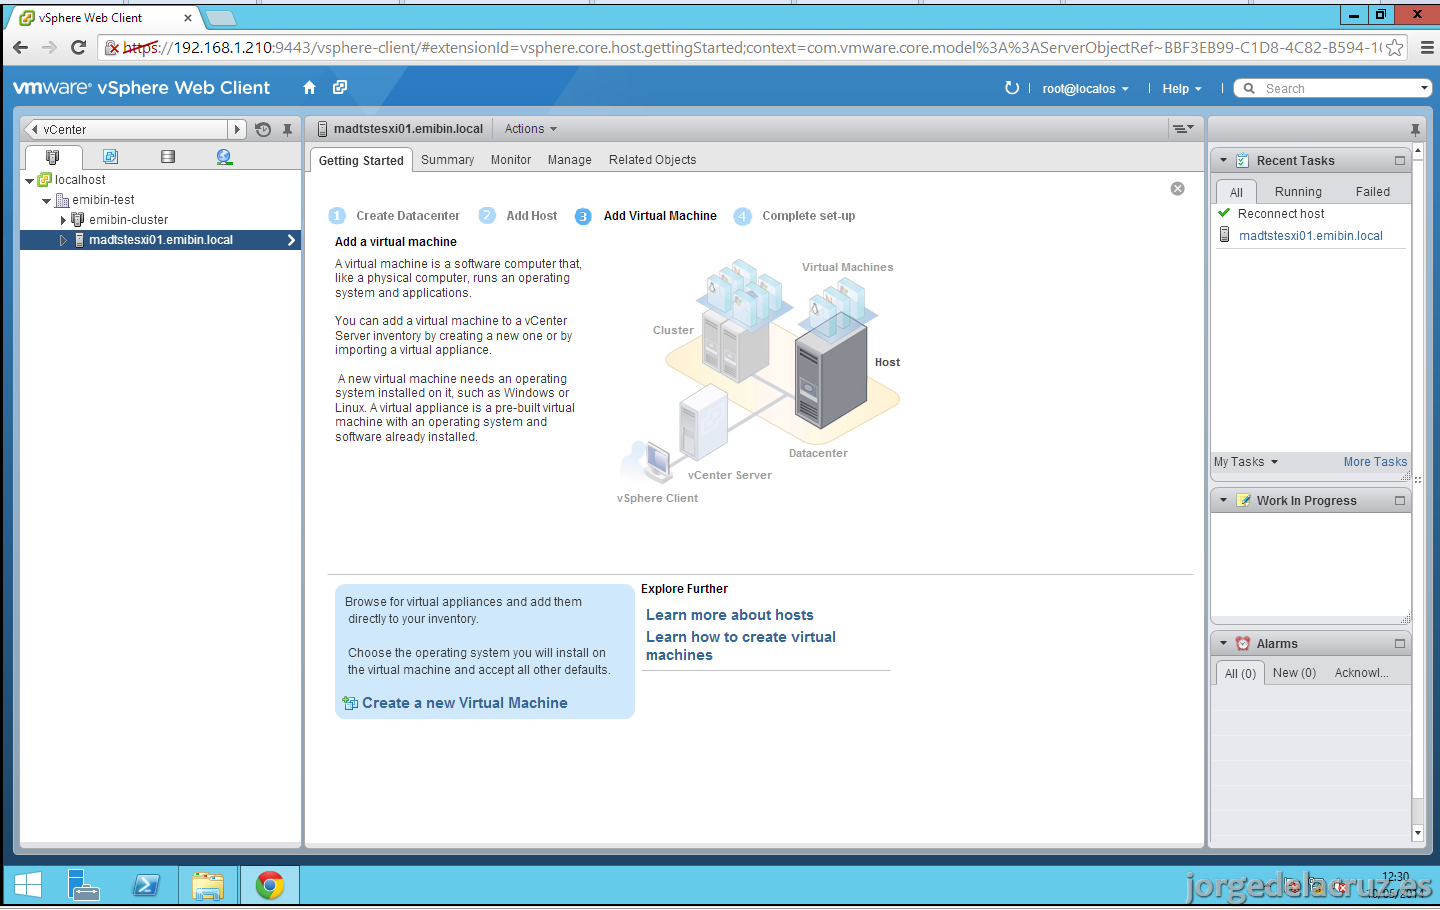Select the Getting Started tab
Viewport: 1440px width, 910px height.
(361, 160)
